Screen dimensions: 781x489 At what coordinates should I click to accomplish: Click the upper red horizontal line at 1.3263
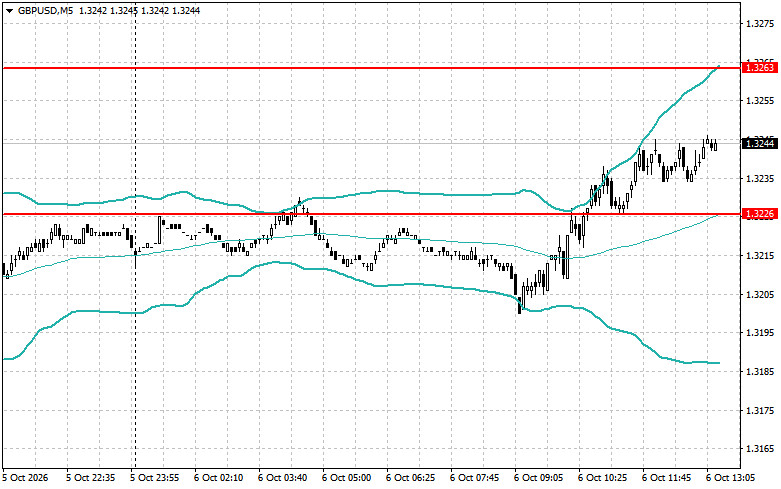(x=372, y=68)
